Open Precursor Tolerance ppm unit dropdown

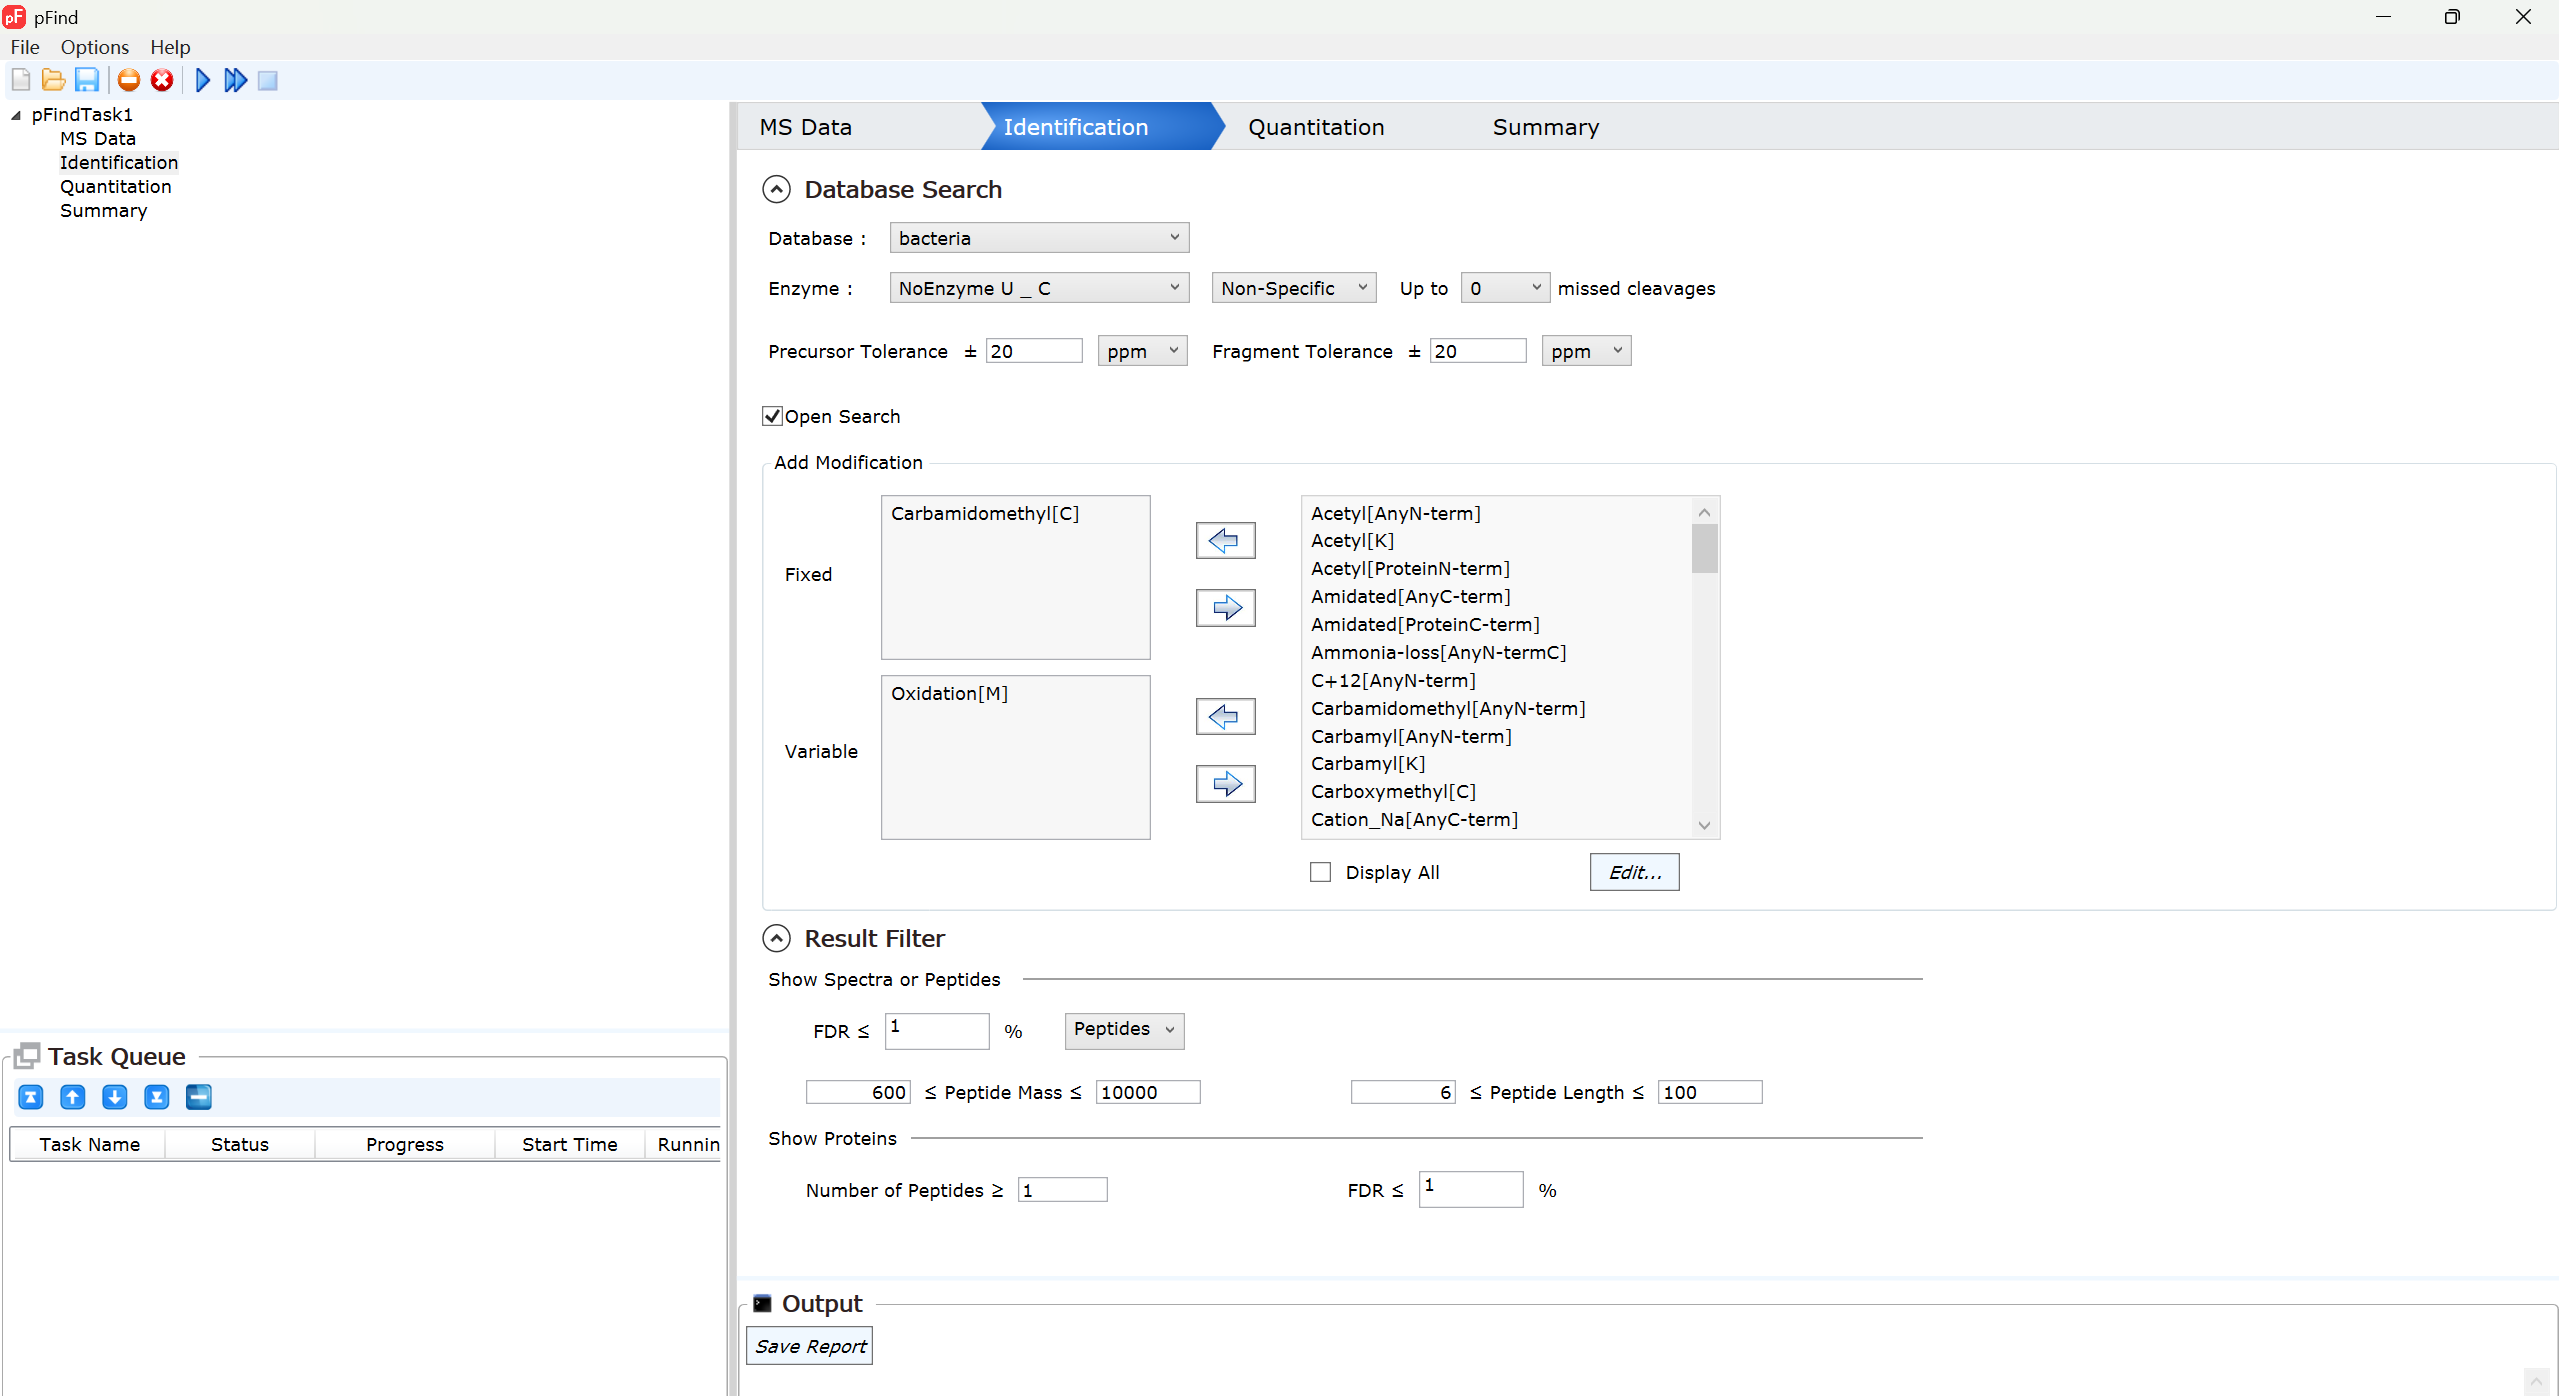click(x=1142, y=351)
